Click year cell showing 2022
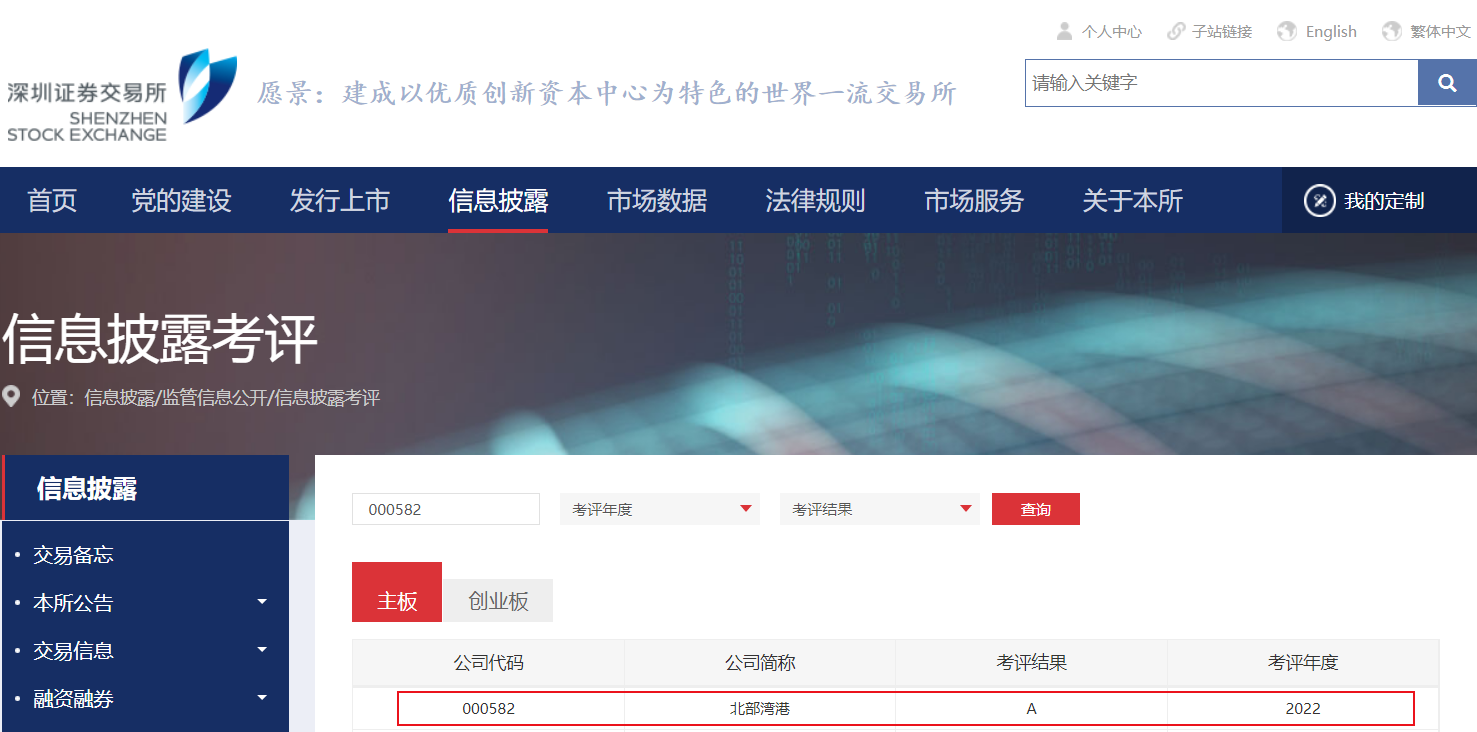This screenshot has height=732, width=1477. pyautogui.click(x=1303, y=708)
